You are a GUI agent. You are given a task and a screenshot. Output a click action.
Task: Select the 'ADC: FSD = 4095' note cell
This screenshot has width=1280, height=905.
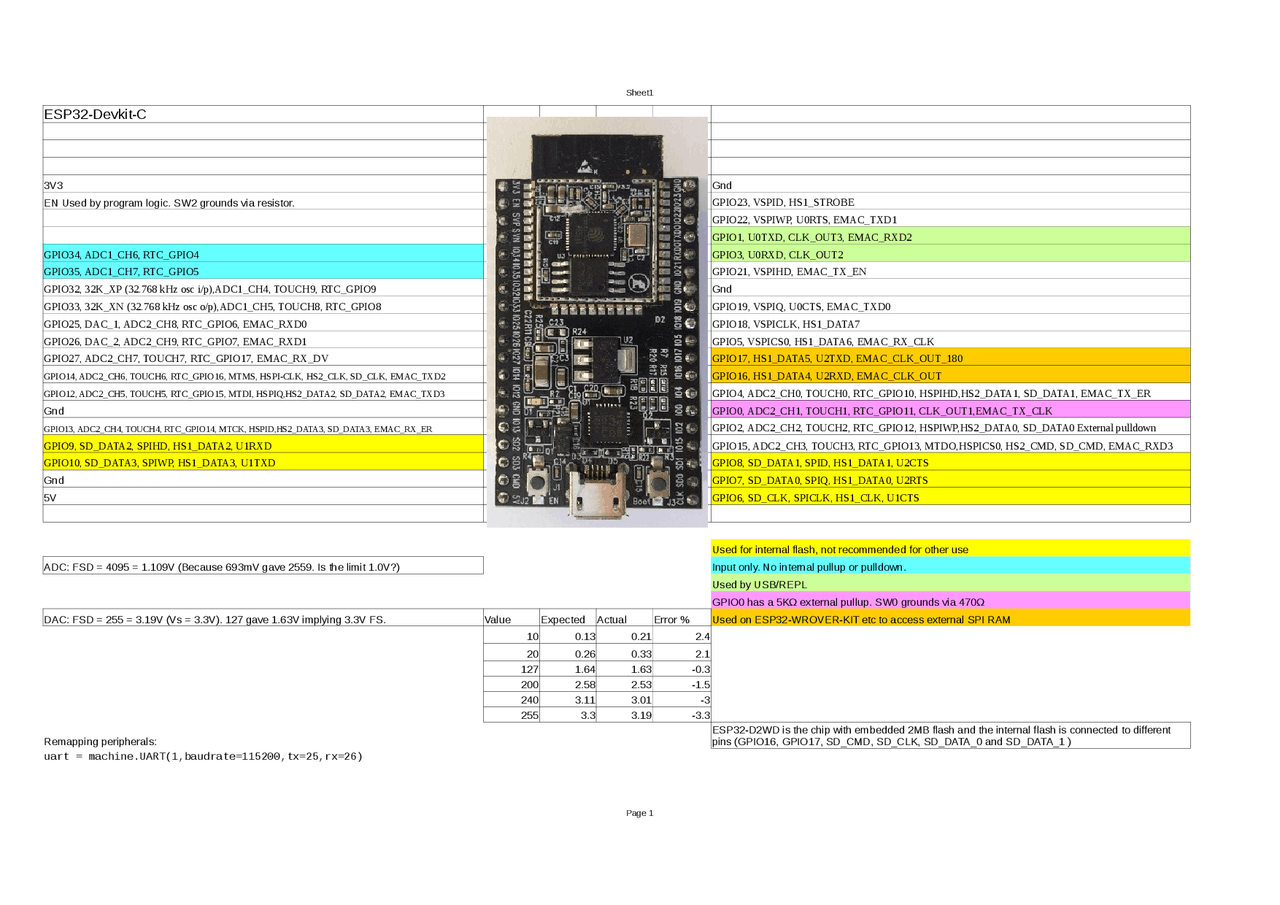tap(263, 567)
